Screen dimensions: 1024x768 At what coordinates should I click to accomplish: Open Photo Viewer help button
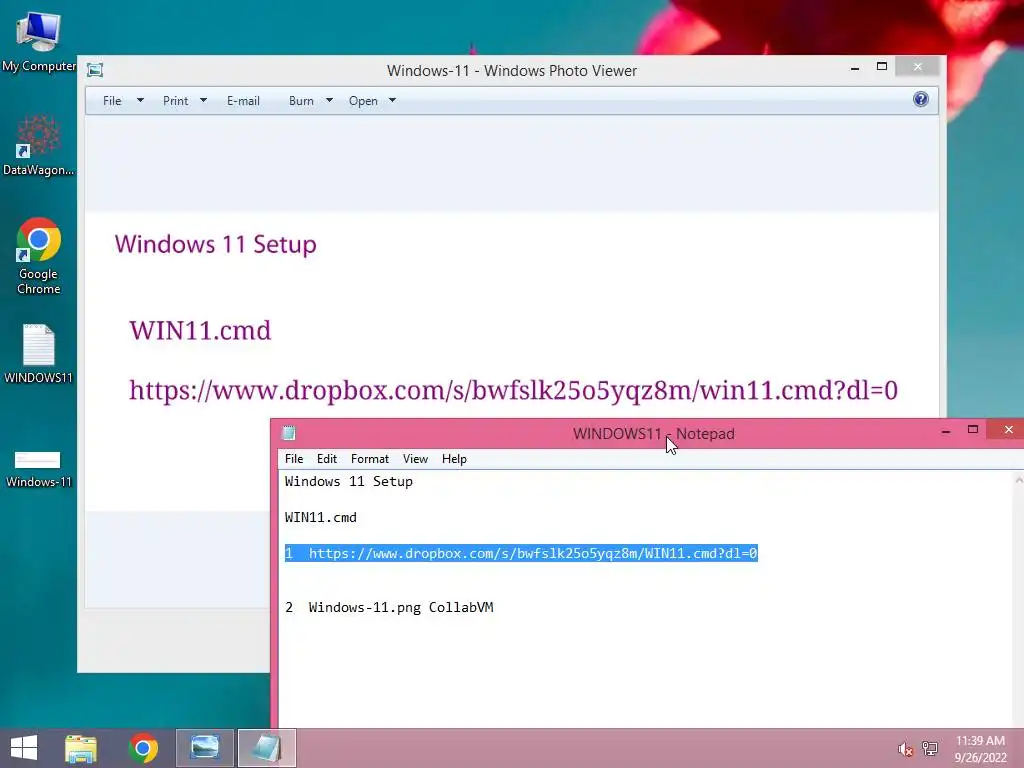pos(921,99)
